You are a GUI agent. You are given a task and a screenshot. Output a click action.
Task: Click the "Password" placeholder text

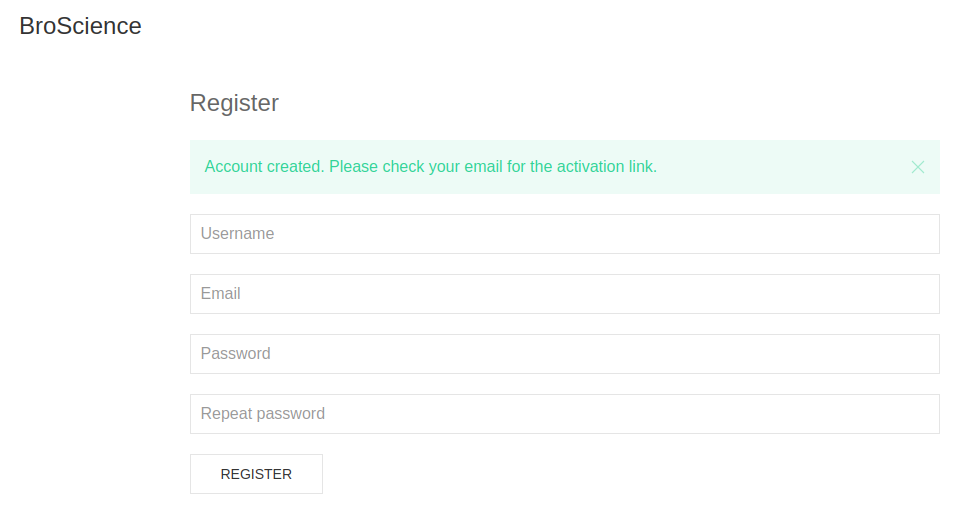[x=235, y=354]
